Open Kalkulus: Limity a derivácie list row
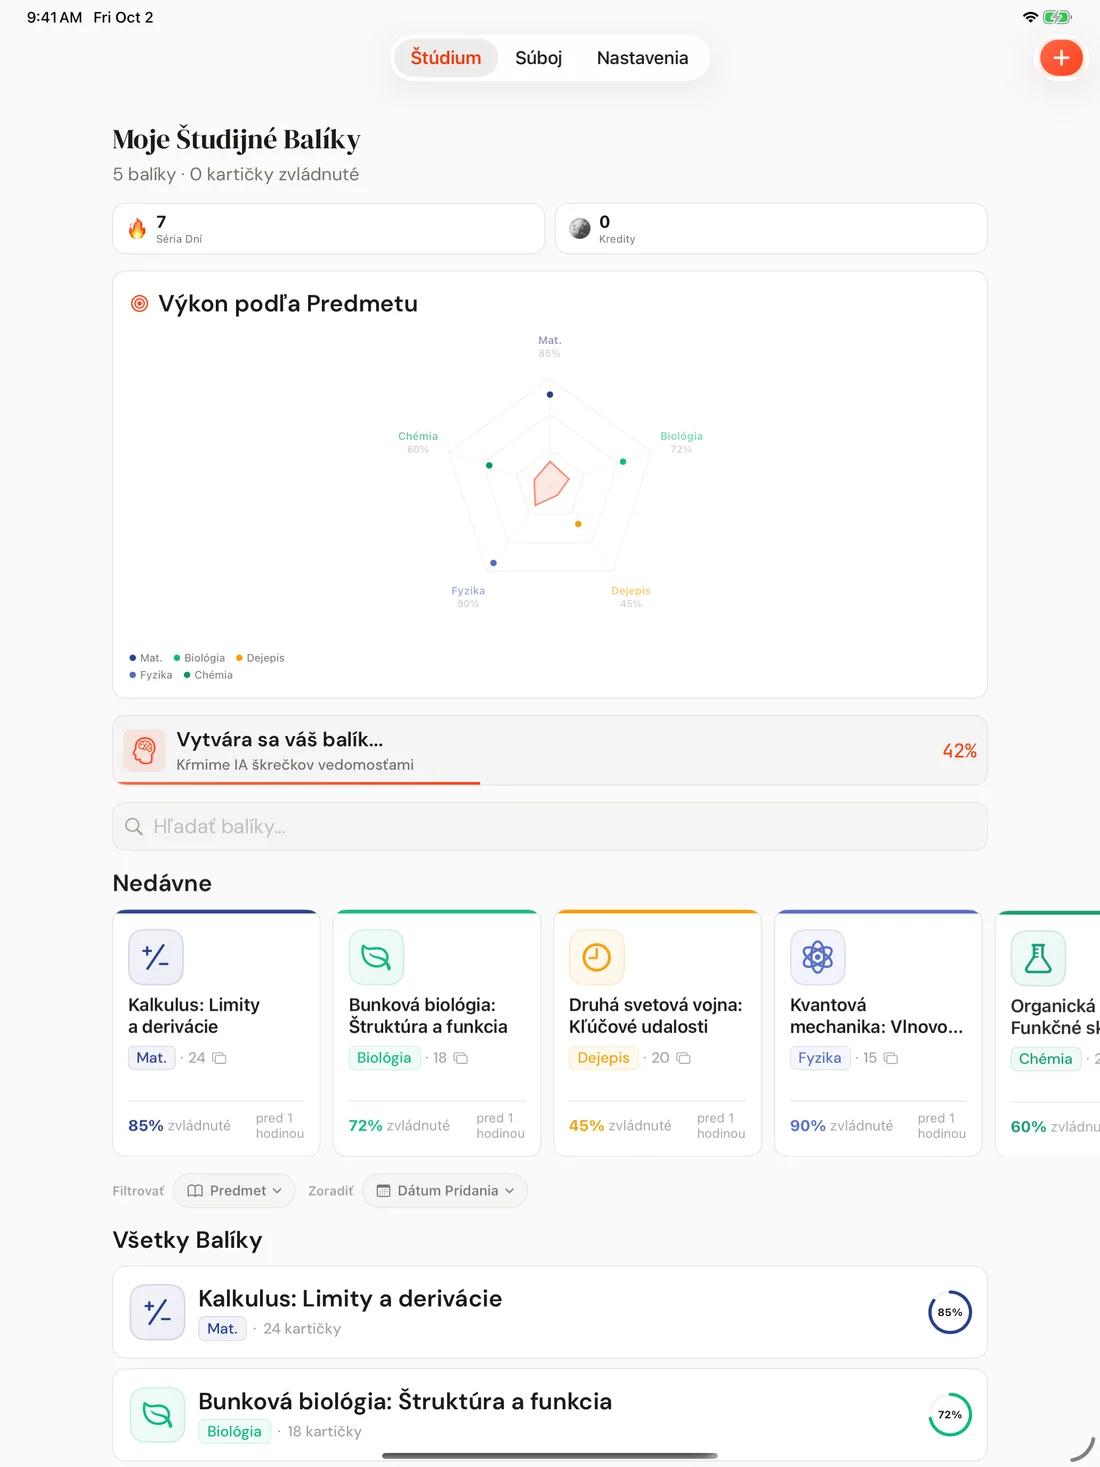This screenshot has height=1467, width=1100. coord(550,1312)
